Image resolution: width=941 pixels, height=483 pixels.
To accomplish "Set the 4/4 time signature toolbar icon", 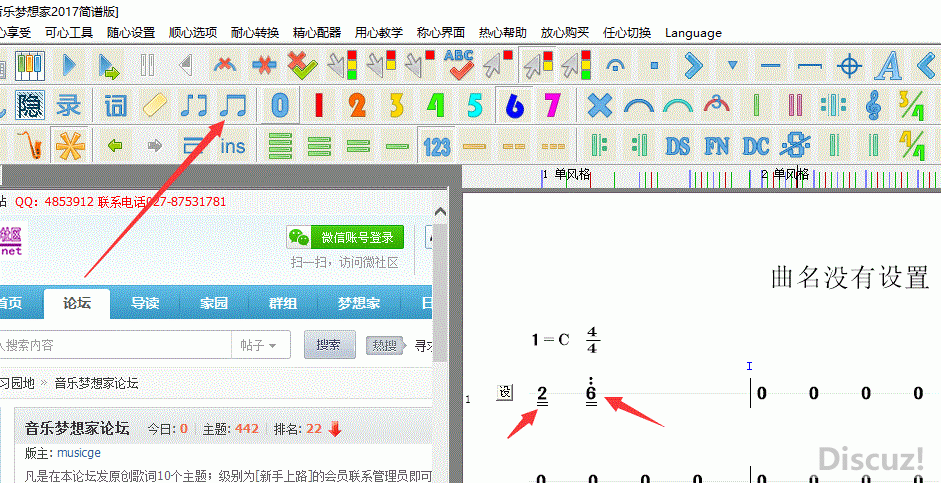I will [912, 146].
